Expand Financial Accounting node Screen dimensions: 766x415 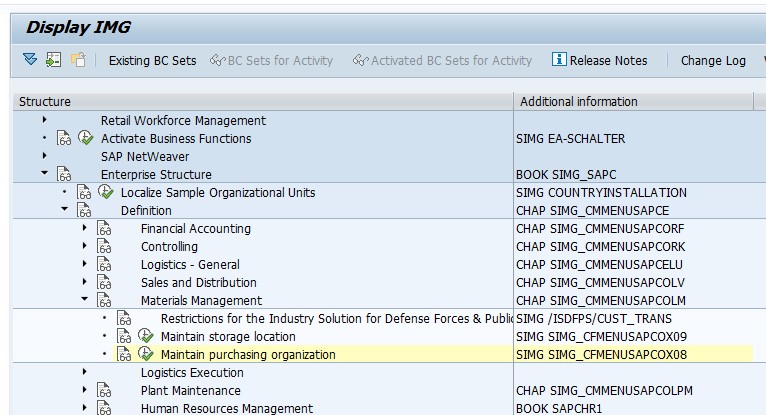tap(85, 228)
